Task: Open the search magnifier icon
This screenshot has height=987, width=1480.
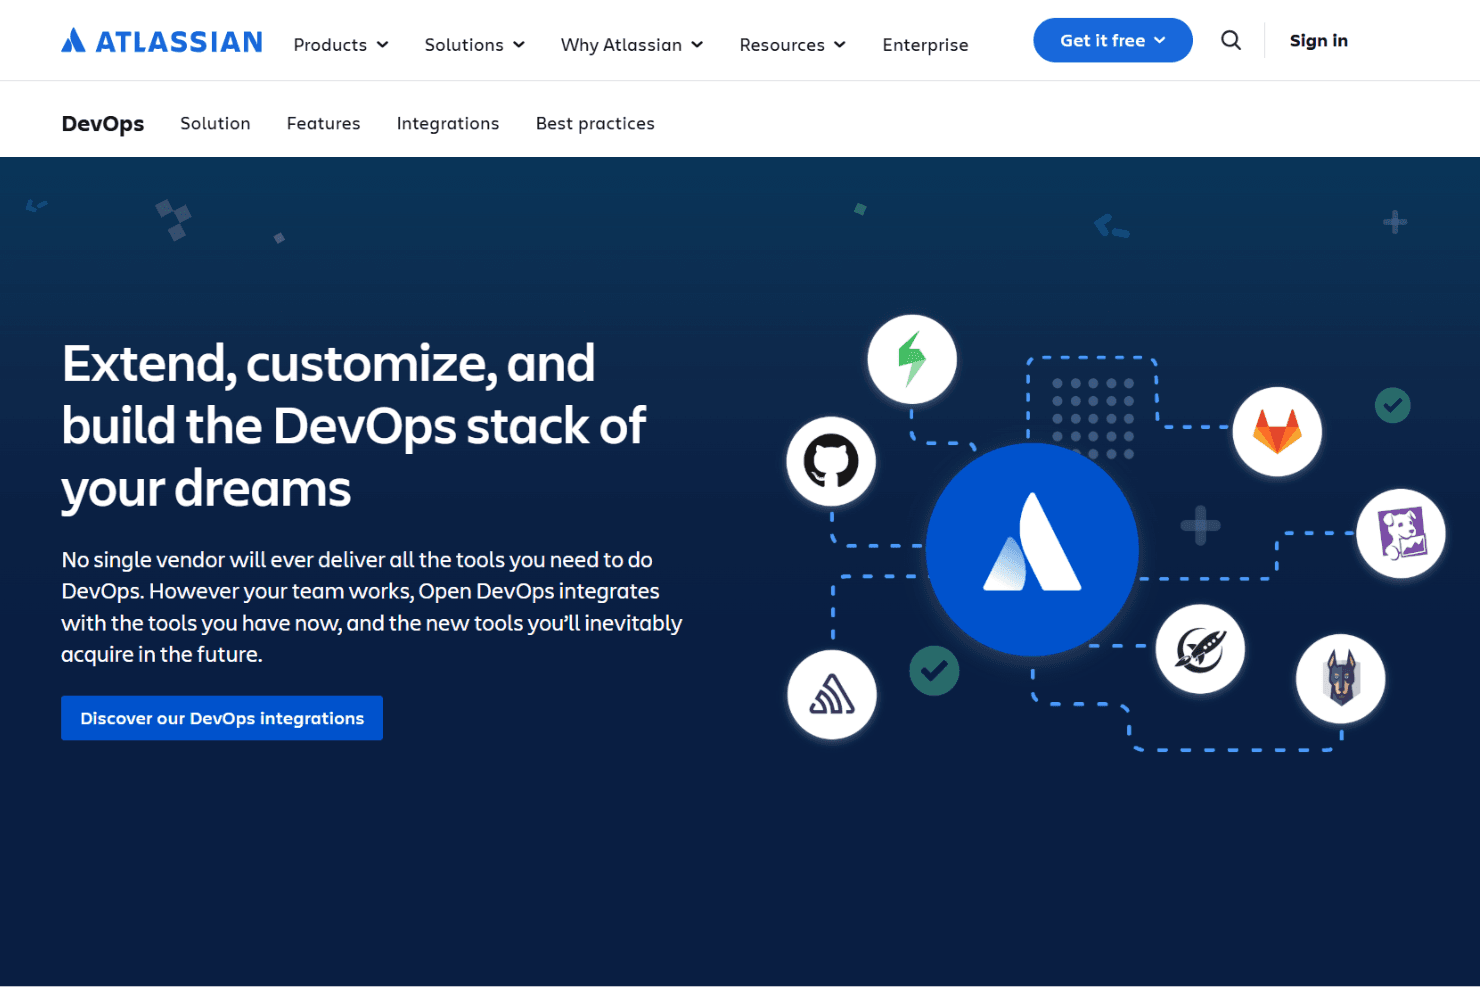Action: [1231, 40]
